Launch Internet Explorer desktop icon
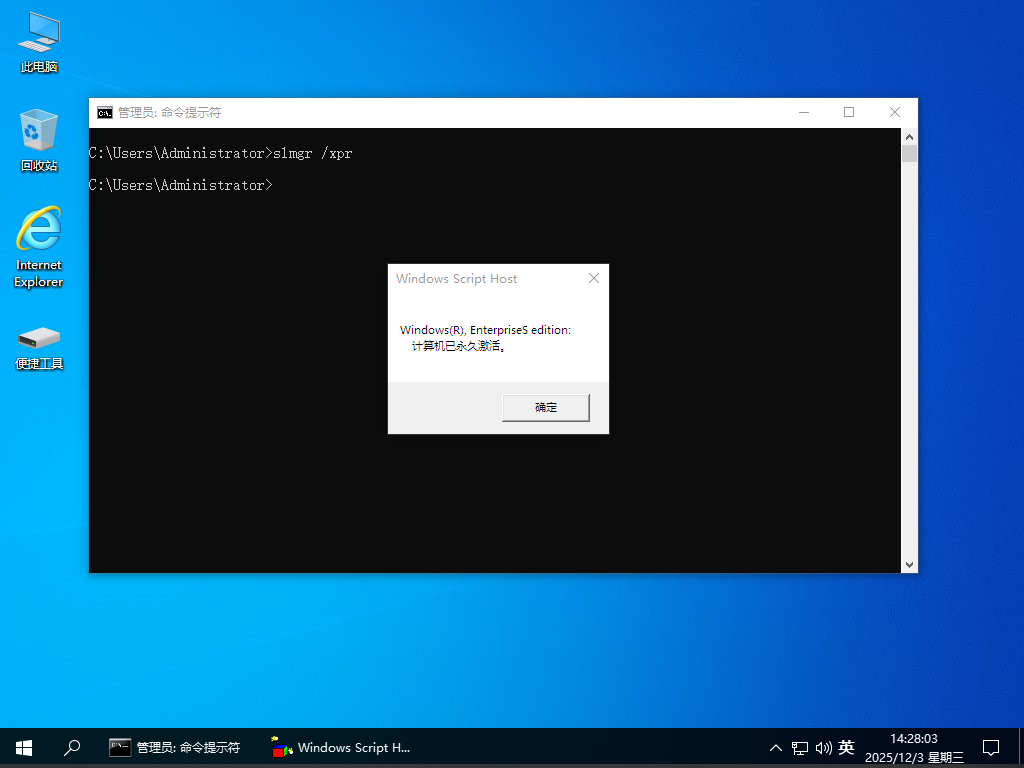1024x768 pixels. point(39,245)
